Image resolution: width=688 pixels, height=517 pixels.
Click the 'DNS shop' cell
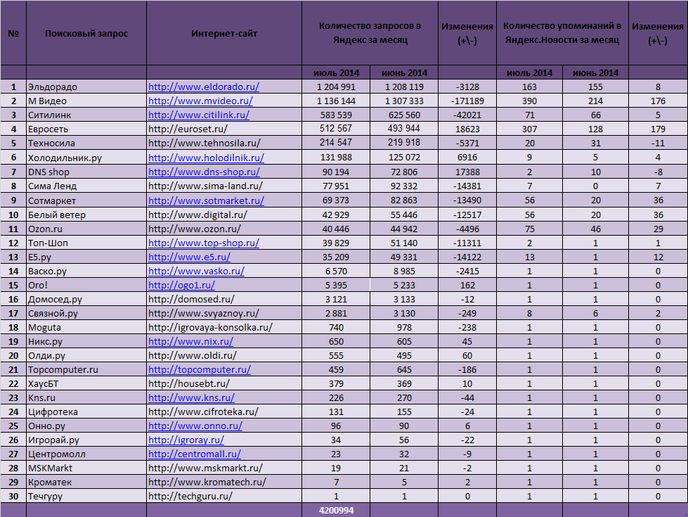[x=86, y=172]
